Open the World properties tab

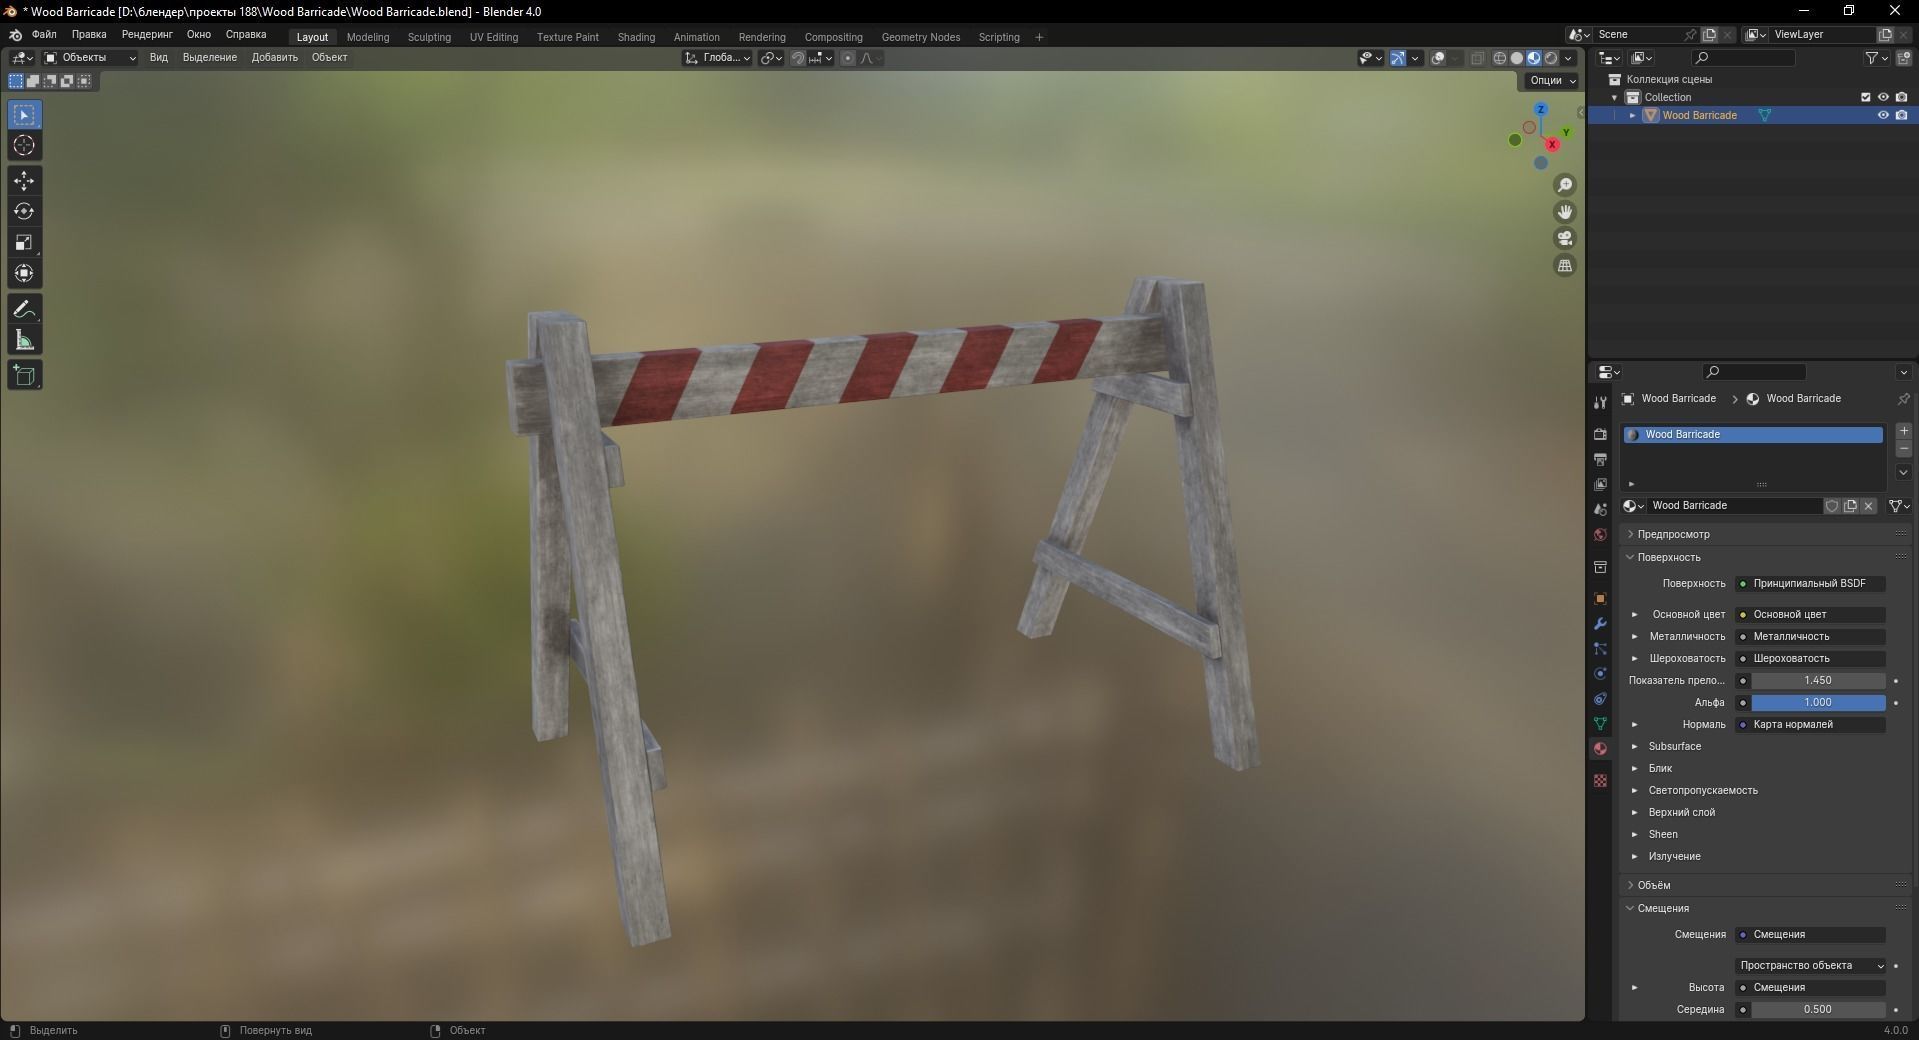(1600, 535)
